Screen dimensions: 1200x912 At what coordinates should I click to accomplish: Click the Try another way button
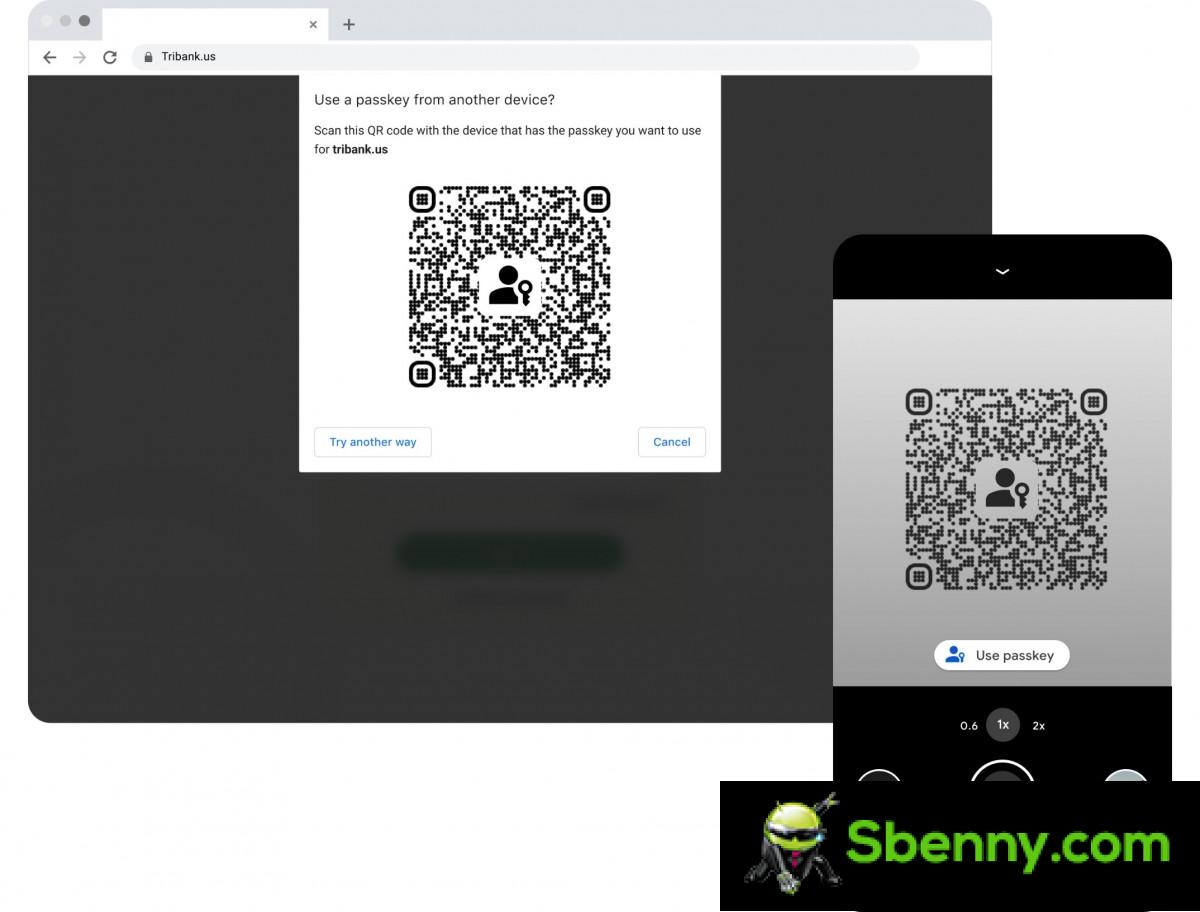pyautogui.click(x=373, y=442)
